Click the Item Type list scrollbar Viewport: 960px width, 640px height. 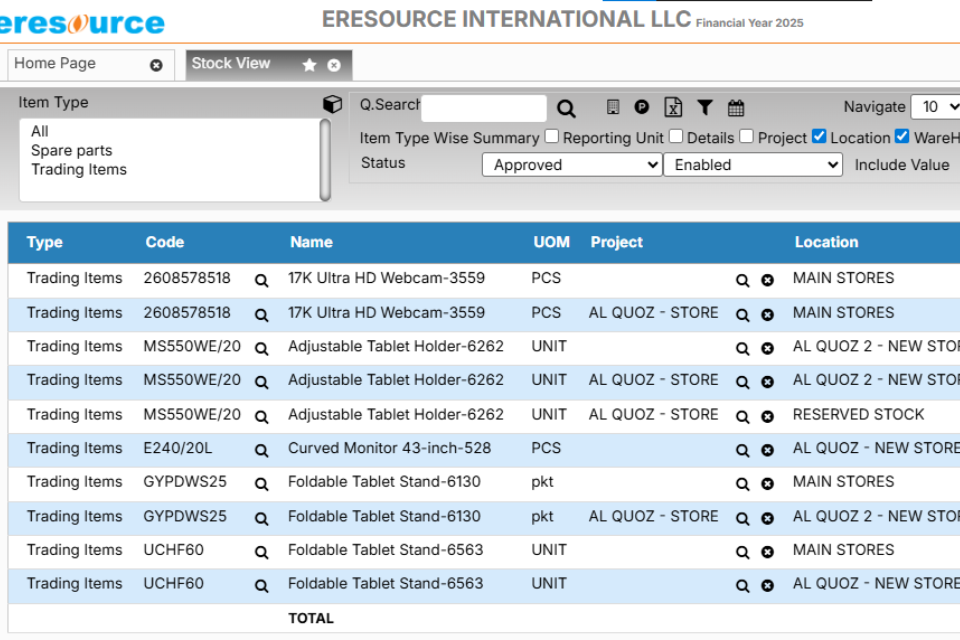click(325, 160)
